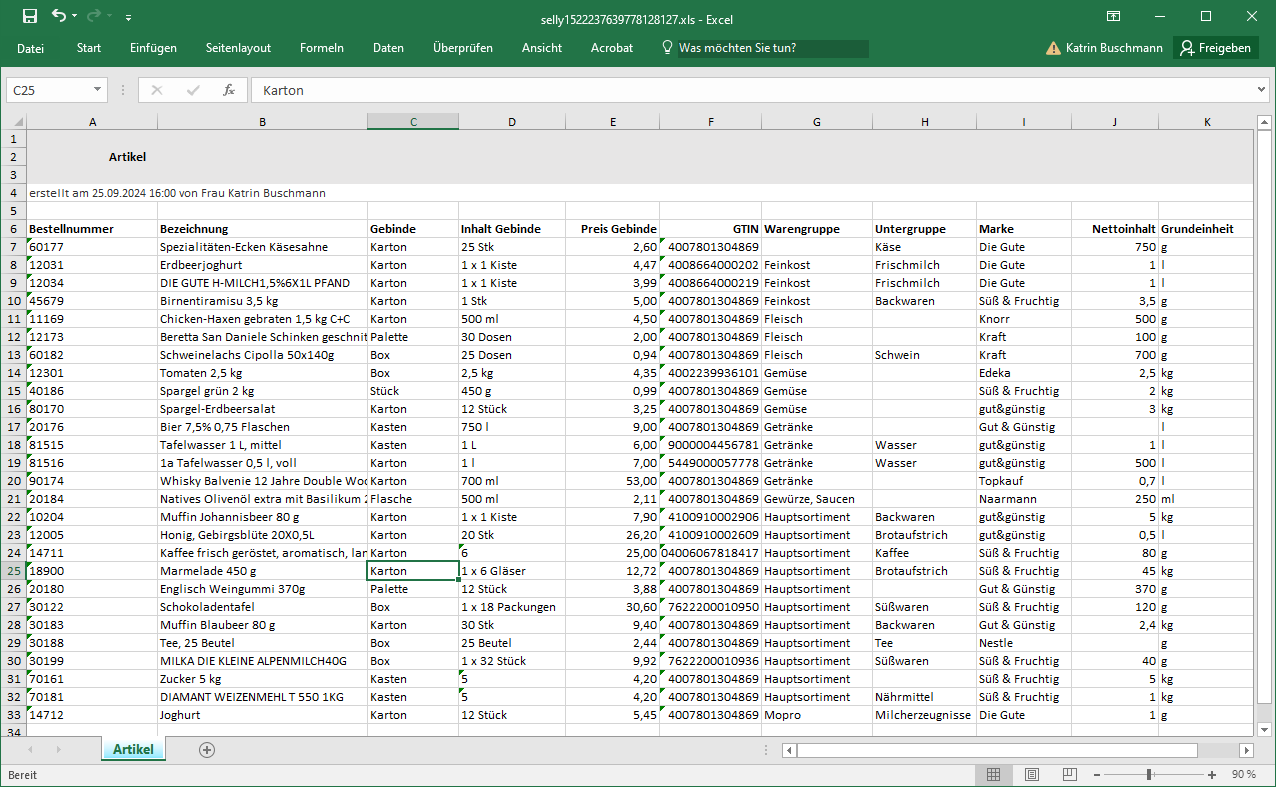The image size is (1276, 787).
Task: Click the Katrin Buschmann account name
Action: tap(1114, 48)
